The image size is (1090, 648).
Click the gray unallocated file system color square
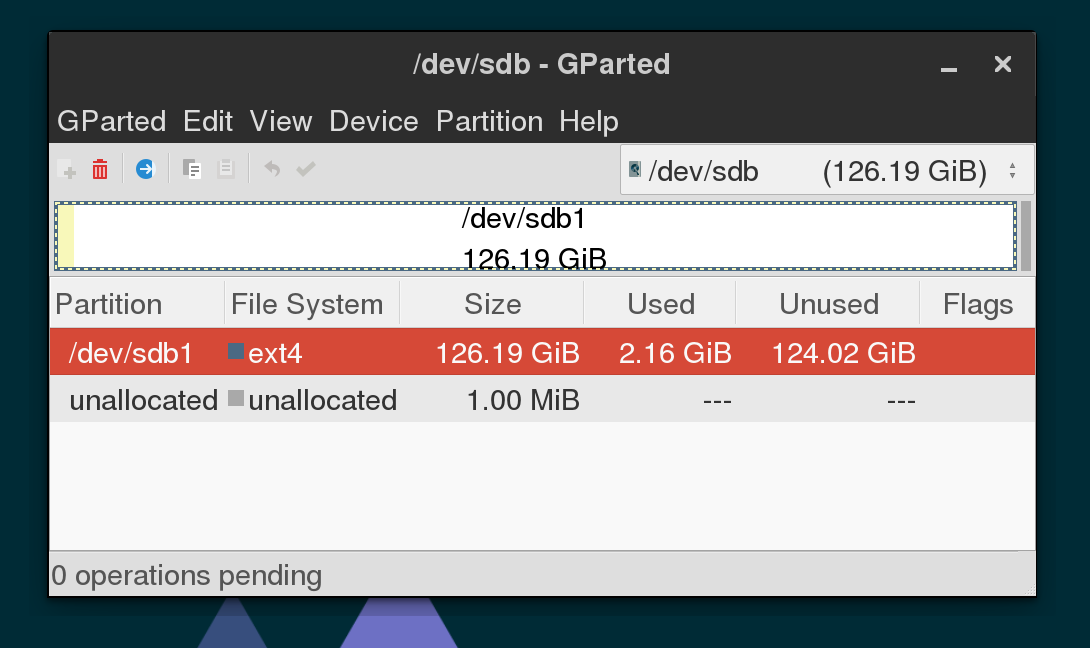pyautogui.click(x=236, y=398)
